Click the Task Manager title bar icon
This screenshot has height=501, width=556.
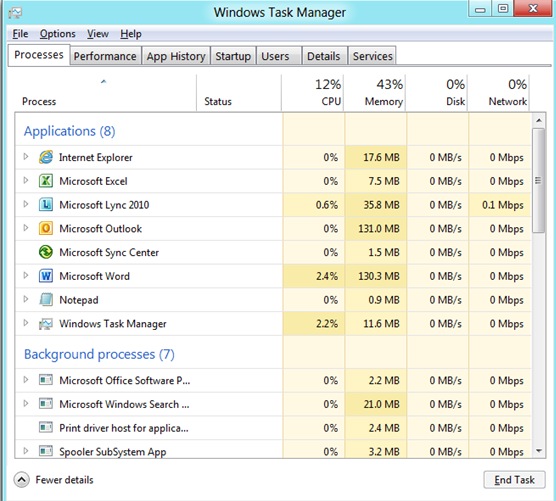(15, 13)
